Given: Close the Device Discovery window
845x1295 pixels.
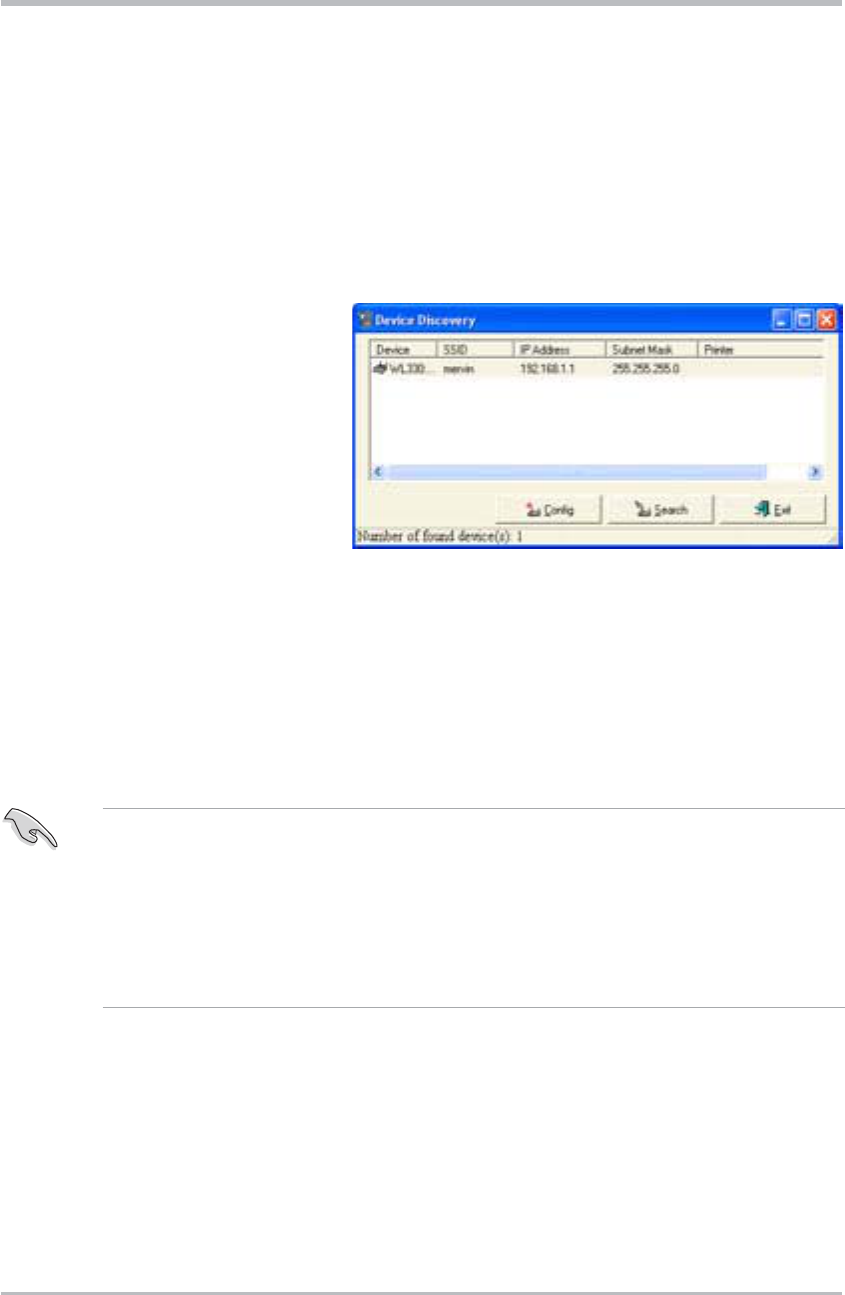Looking at the screenshot, I should point(826,321).
